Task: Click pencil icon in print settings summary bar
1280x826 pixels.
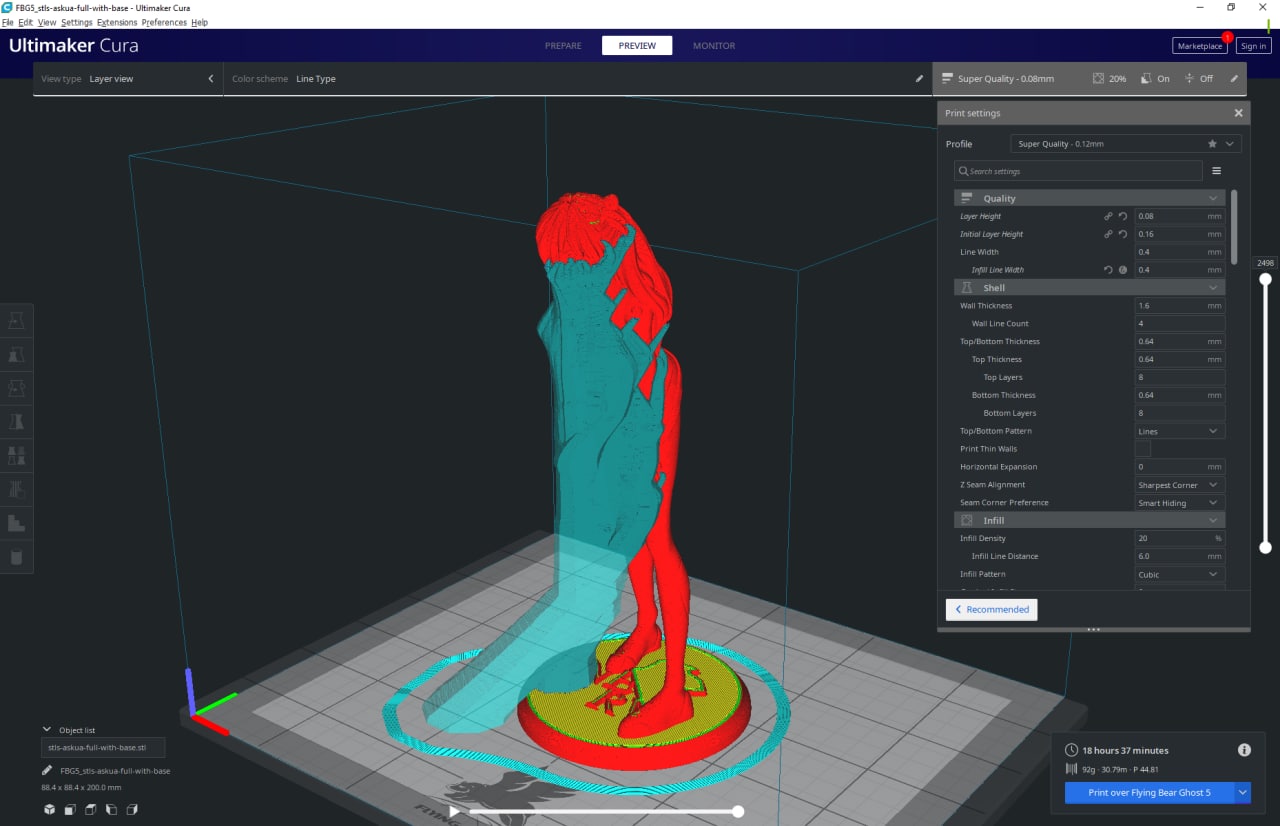Action: tap(1234, 79)
